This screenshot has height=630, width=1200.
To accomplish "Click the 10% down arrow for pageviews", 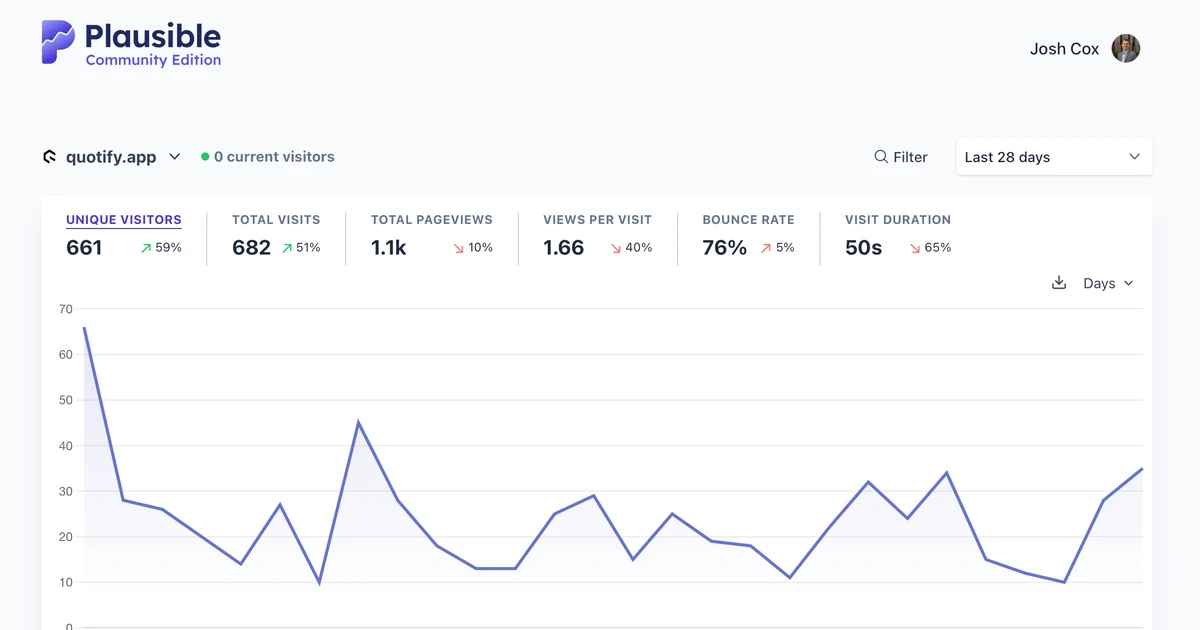I will pyautogui.click(x=473, y=248).
